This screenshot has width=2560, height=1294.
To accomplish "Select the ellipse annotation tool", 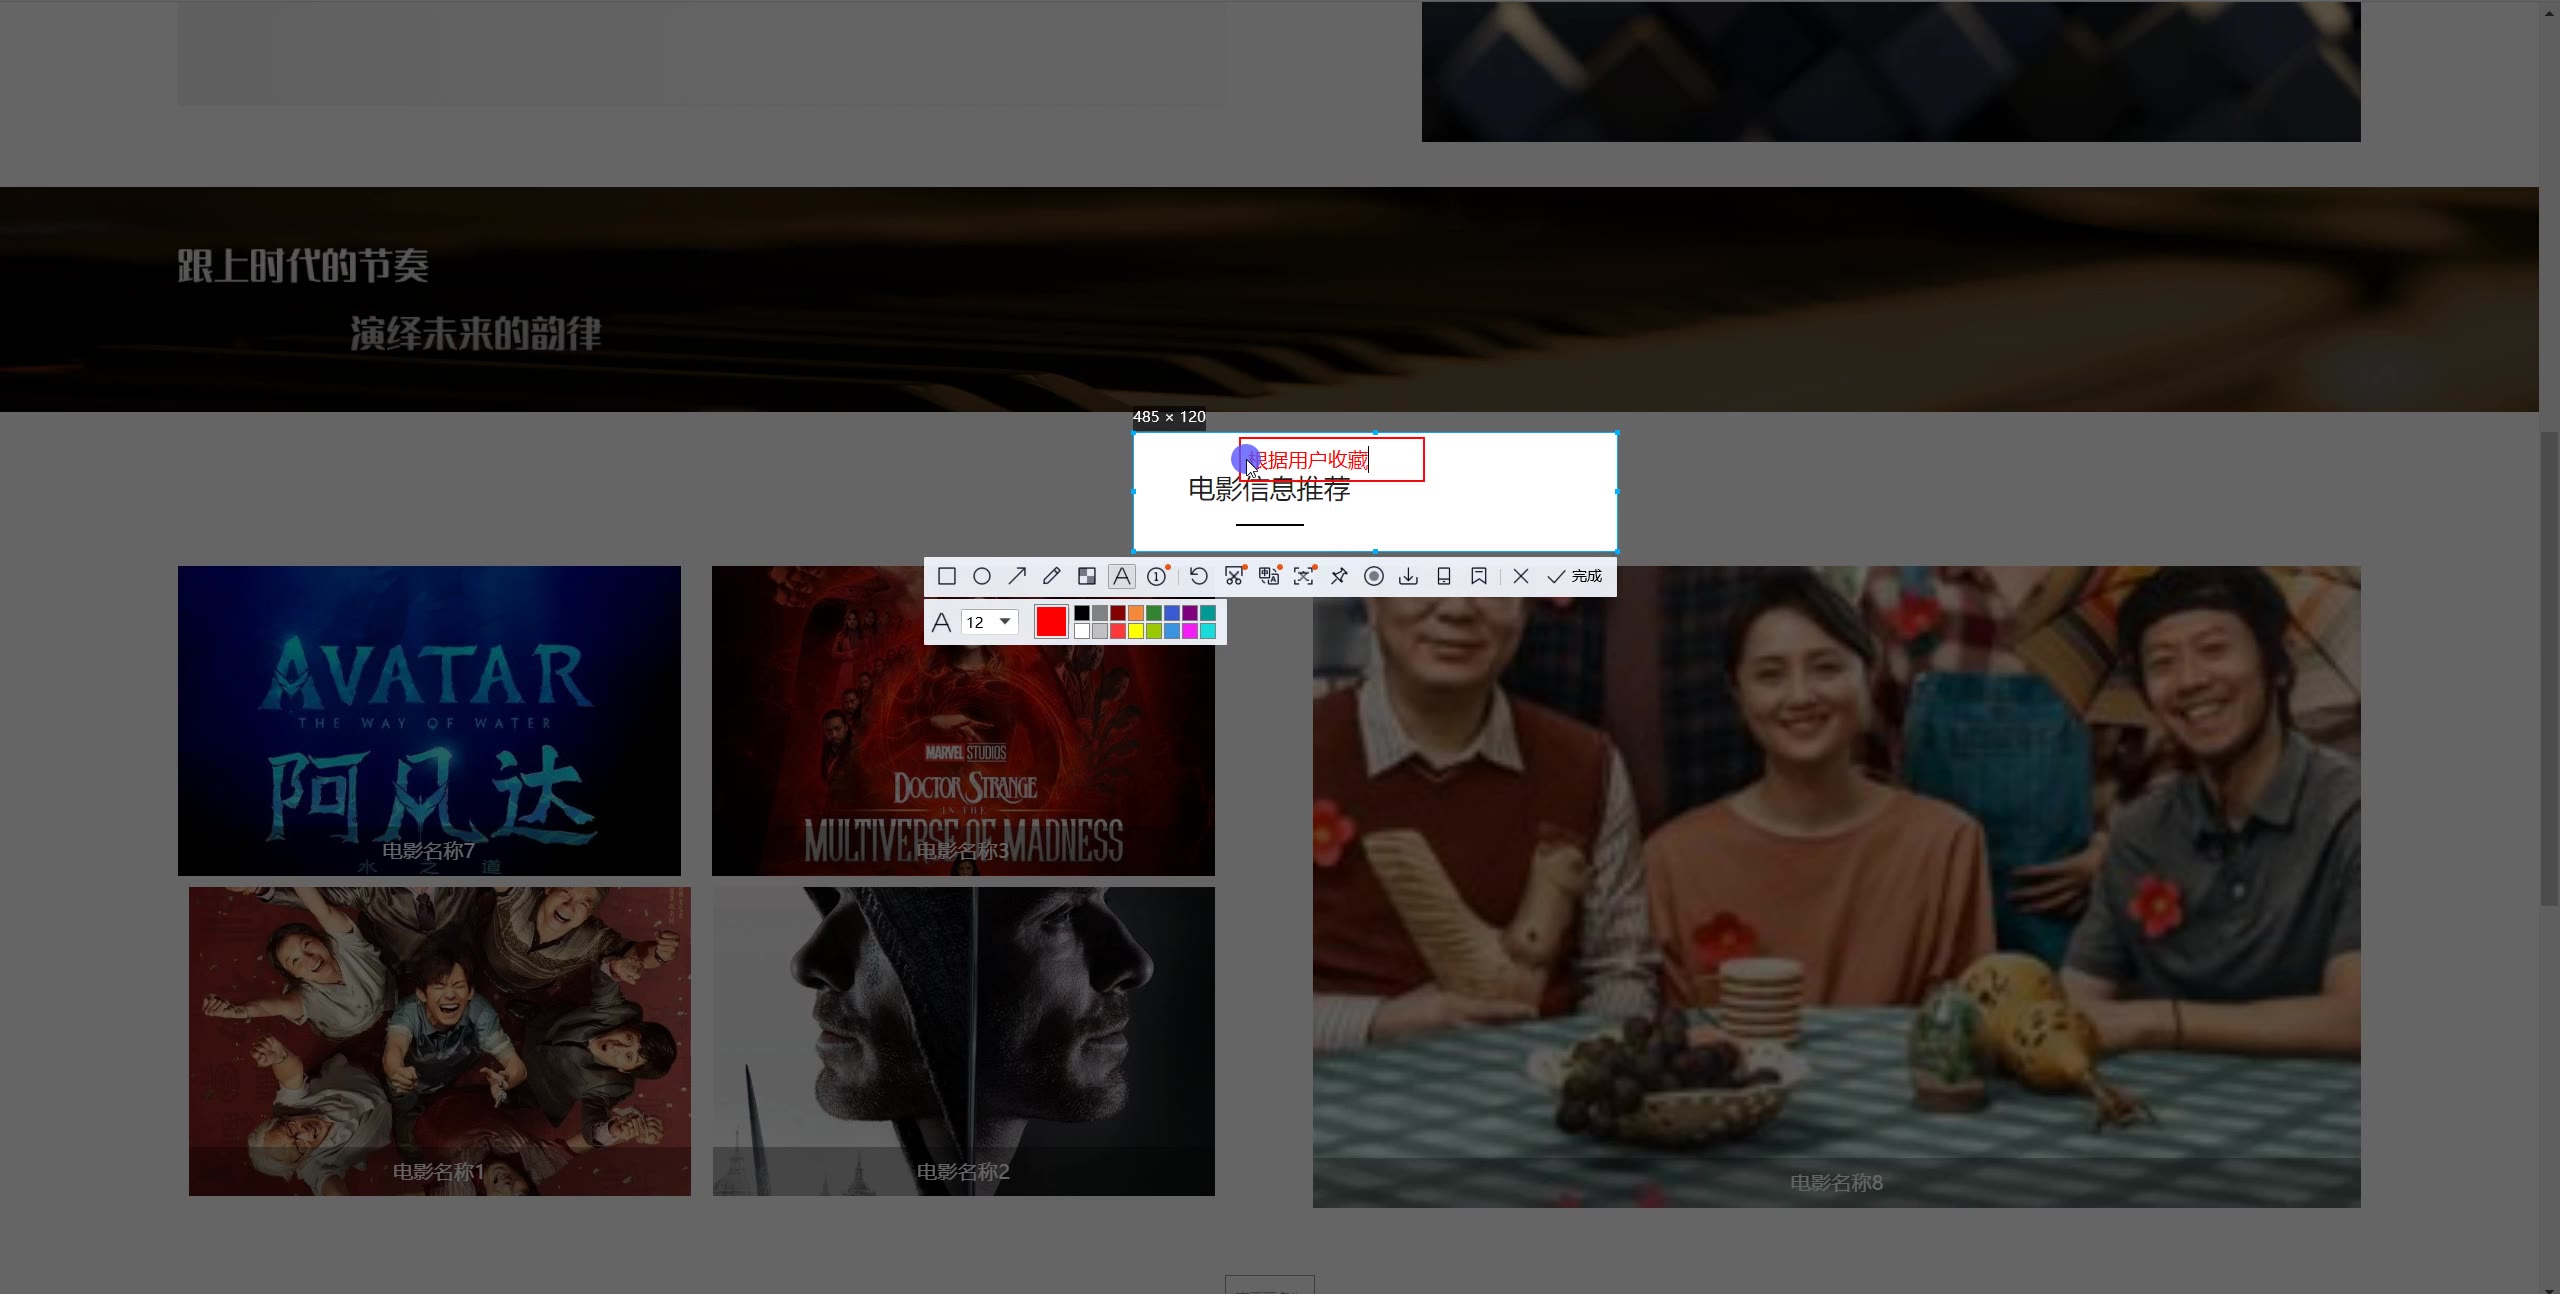I will (982, 576).
